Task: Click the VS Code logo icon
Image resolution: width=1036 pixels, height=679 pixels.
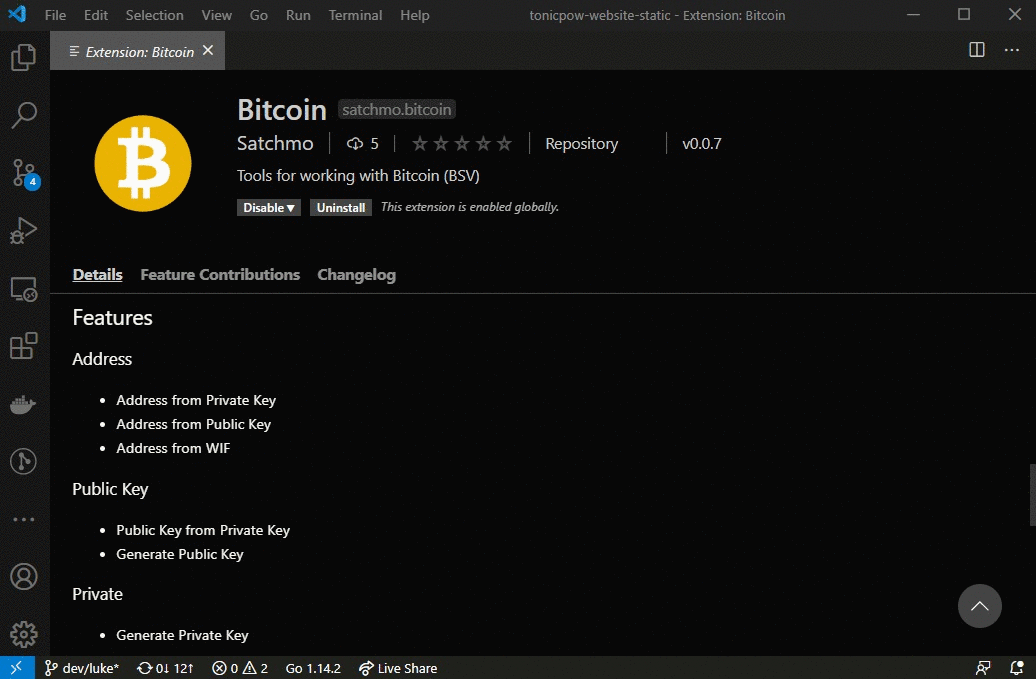Action: coord(18,14)
